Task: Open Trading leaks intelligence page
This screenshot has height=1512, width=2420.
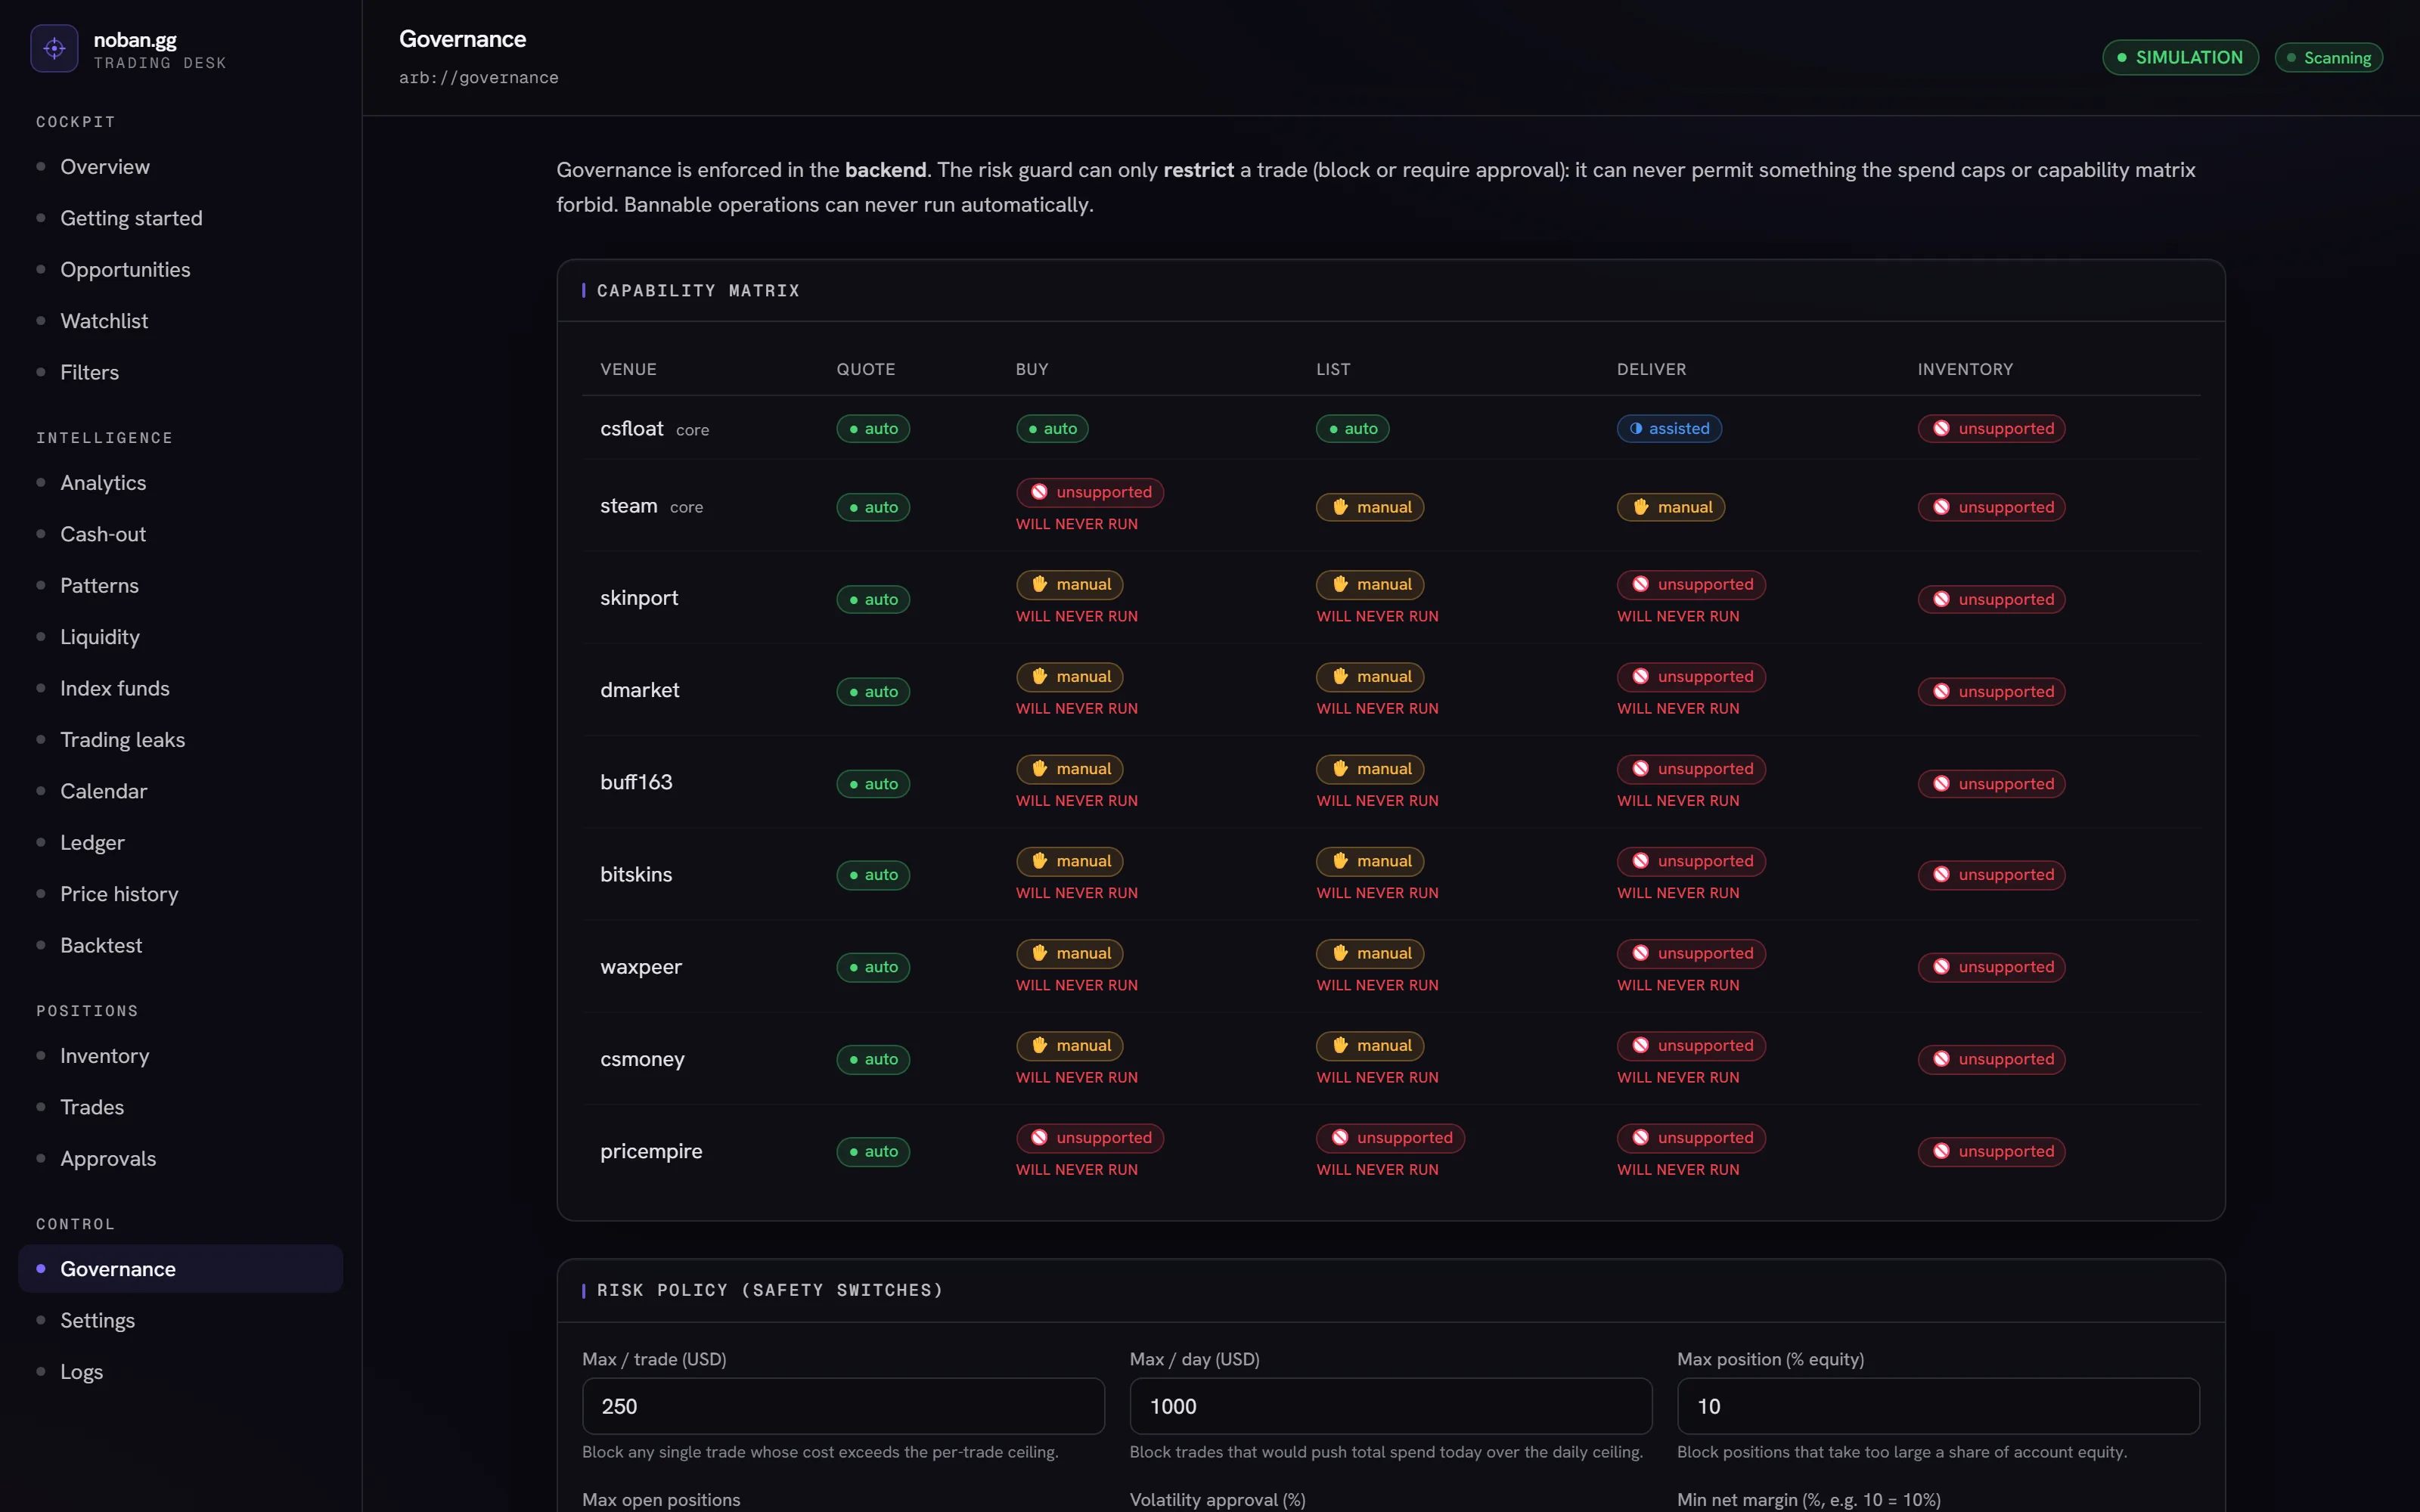Action: click(x=122, y=740)
